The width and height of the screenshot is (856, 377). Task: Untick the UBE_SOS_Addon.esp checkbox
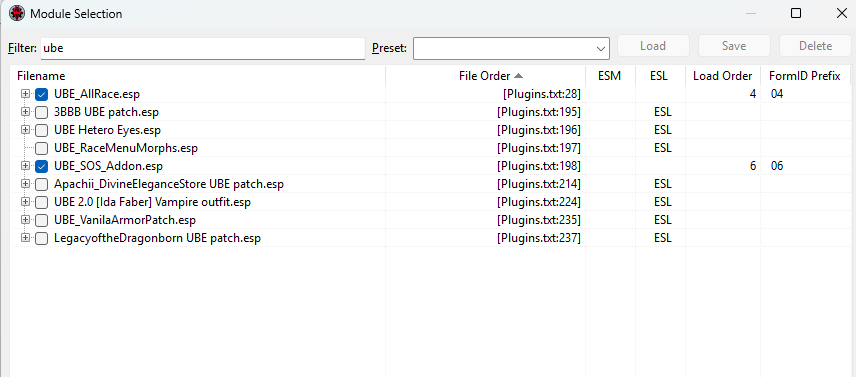[41, 166]
